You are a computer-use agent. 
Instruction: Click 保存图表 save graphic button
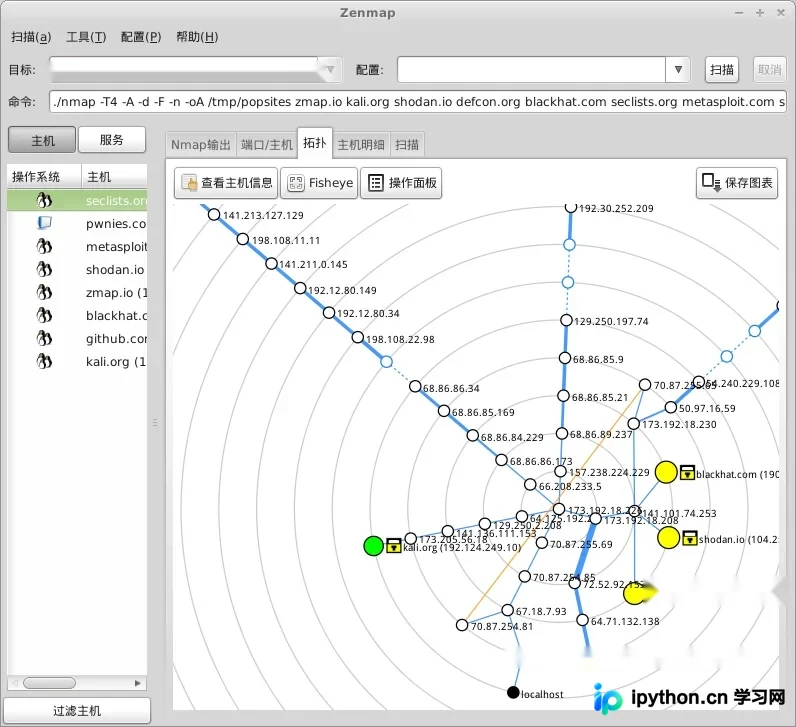(737, 183)
